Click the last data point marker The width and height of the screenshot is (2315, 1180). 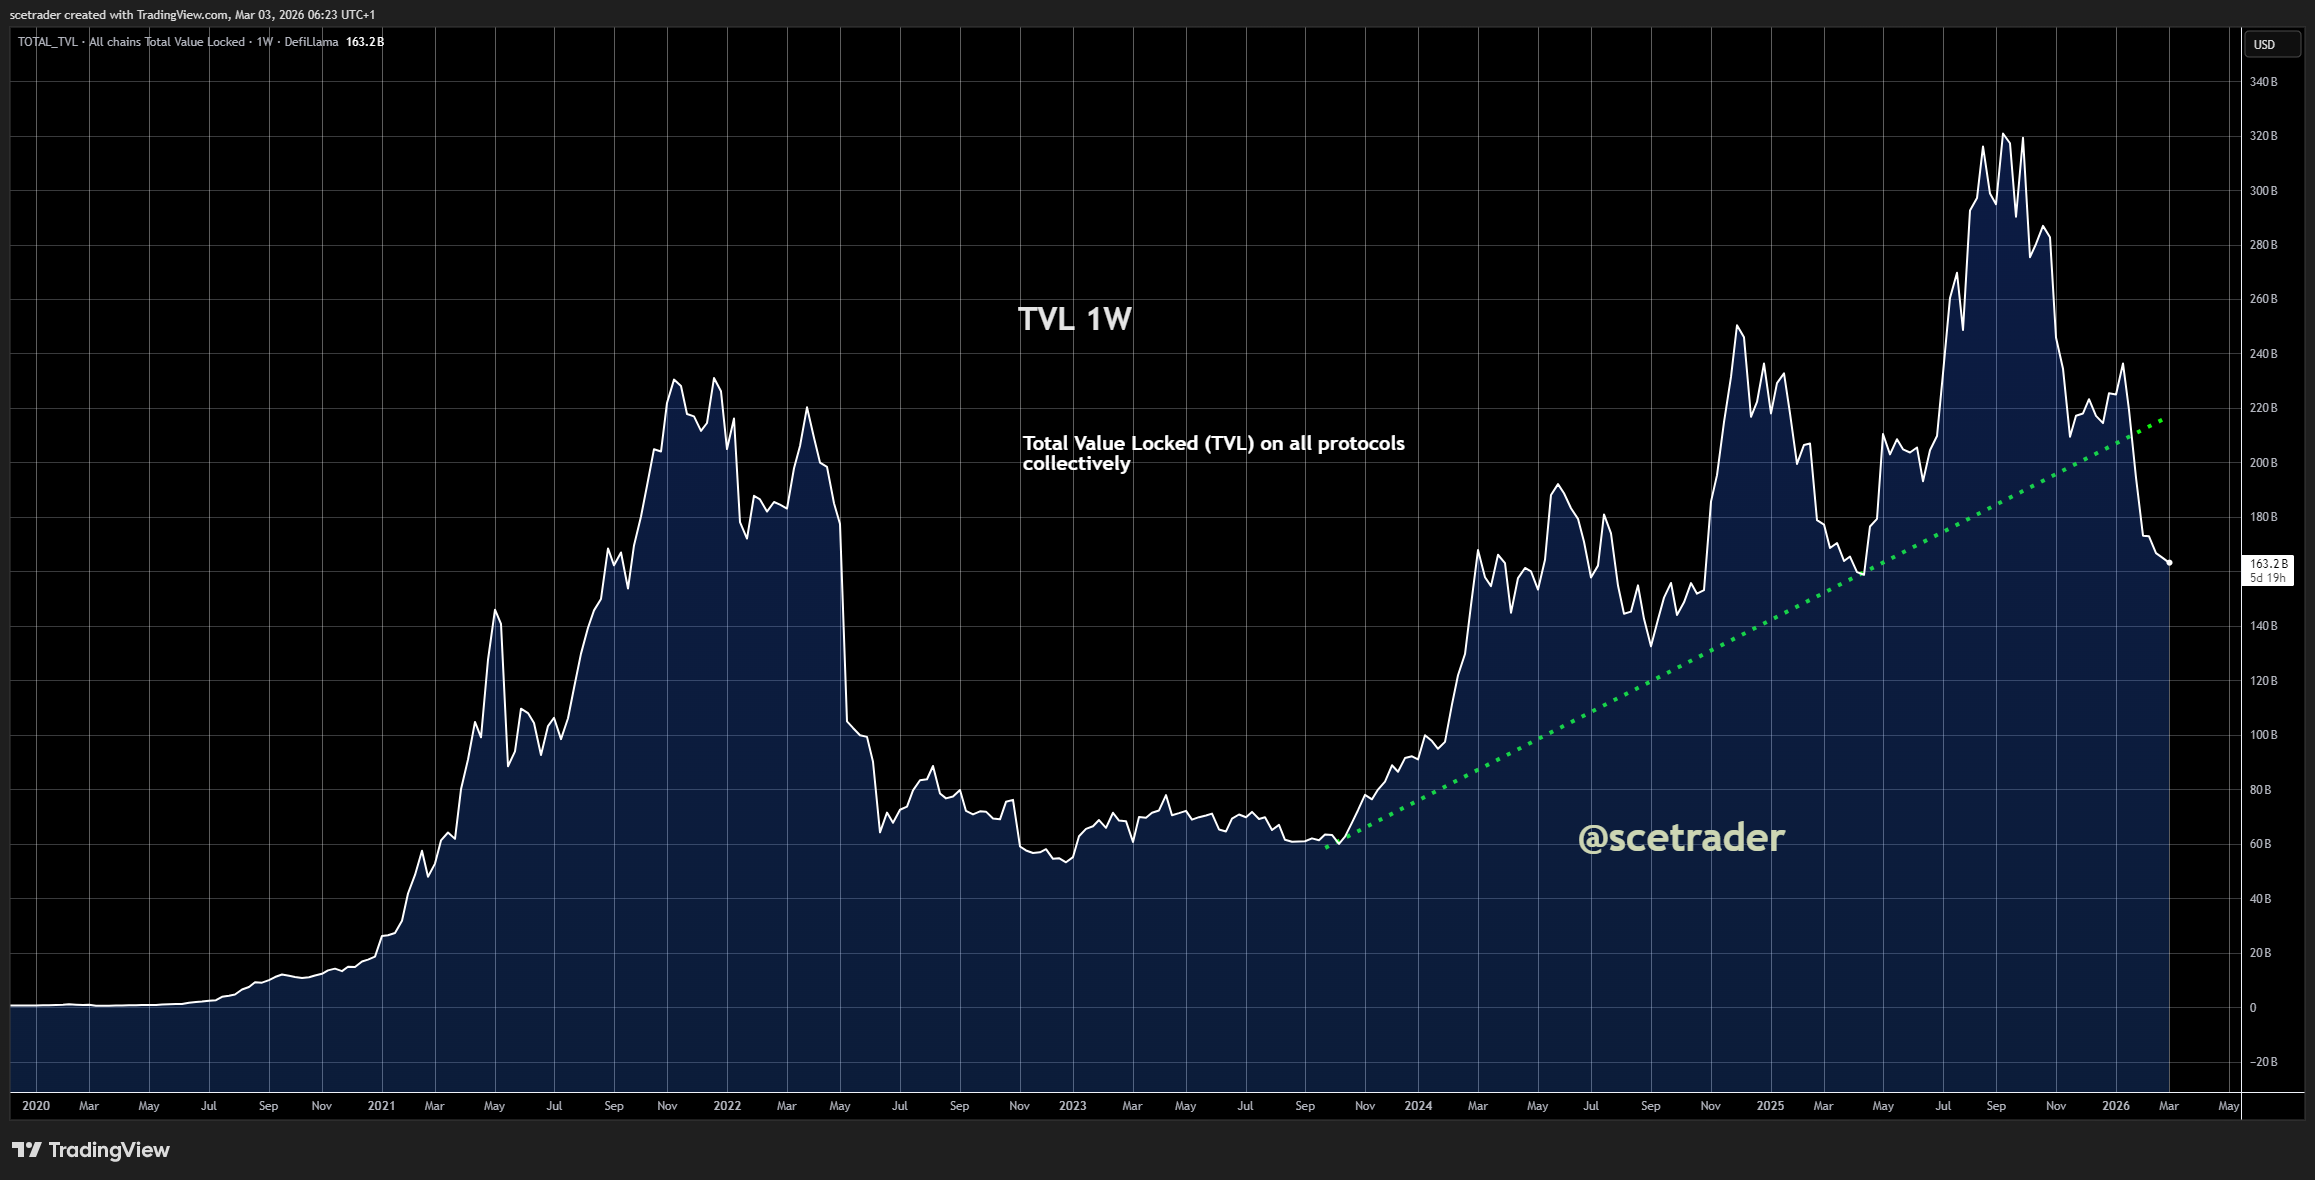click(x=2169, y=563)
